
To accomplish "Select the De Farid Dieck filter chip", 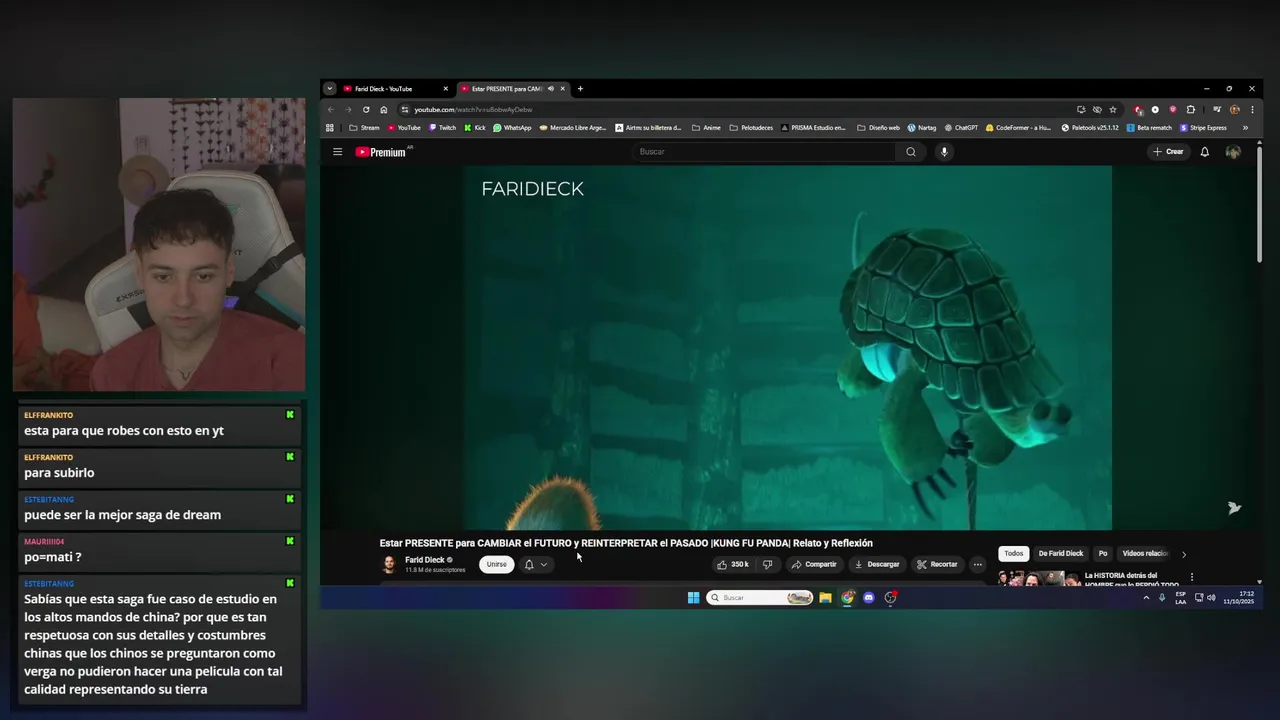I will coord(1061,553).
